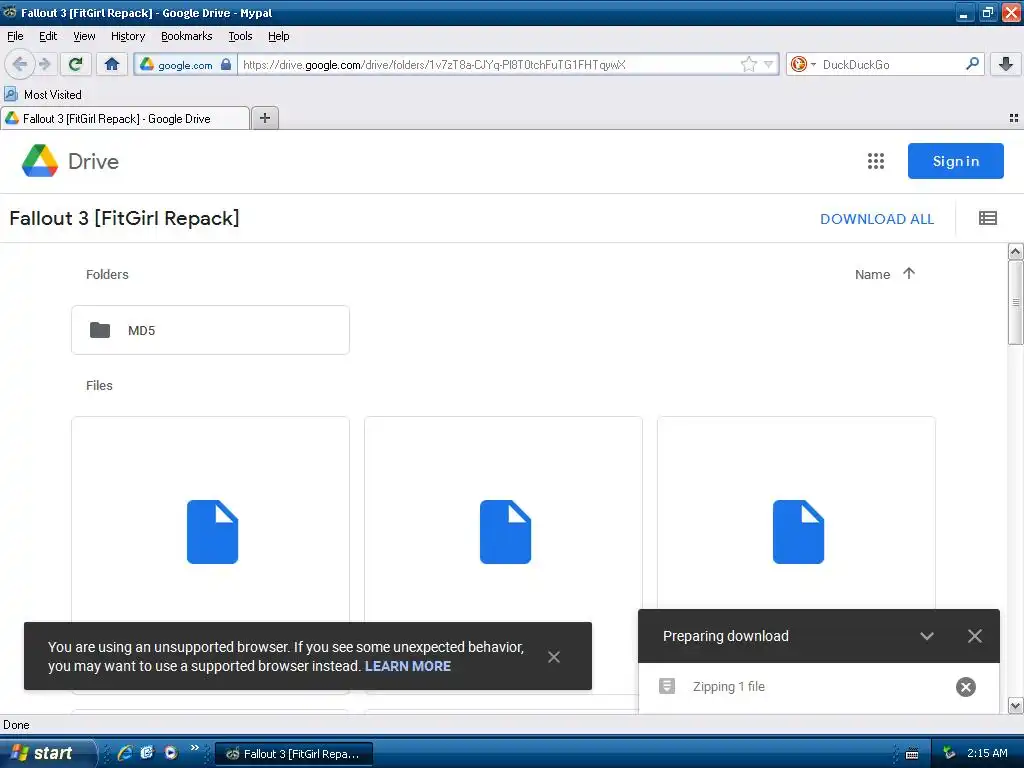Launch Internet Explorer from quick launch
Screen dimensions: 1024x768
(x=125, y=753)
